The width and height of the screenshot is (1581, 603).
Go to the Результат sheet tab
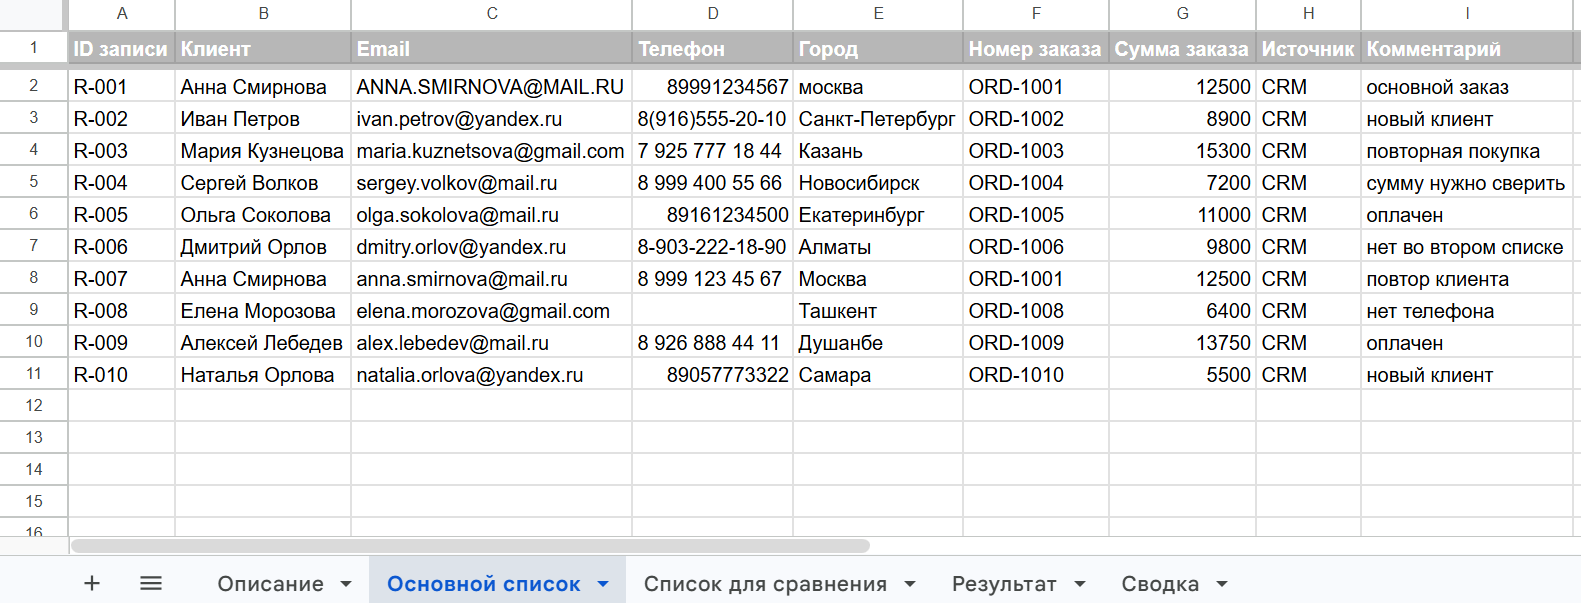1004,584
